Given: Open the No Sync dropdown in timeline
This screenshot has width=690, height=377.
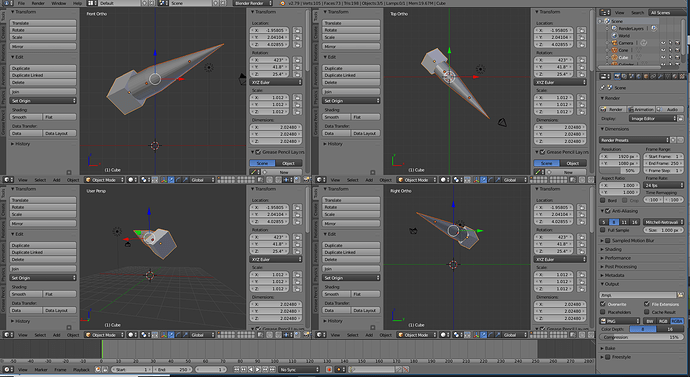Looking at the screenshot, I should [299, 370].
